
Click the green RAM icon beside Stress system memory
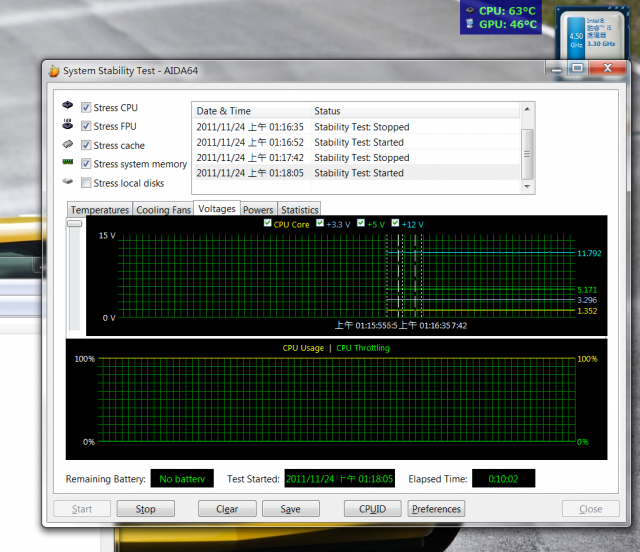(67, 162)
